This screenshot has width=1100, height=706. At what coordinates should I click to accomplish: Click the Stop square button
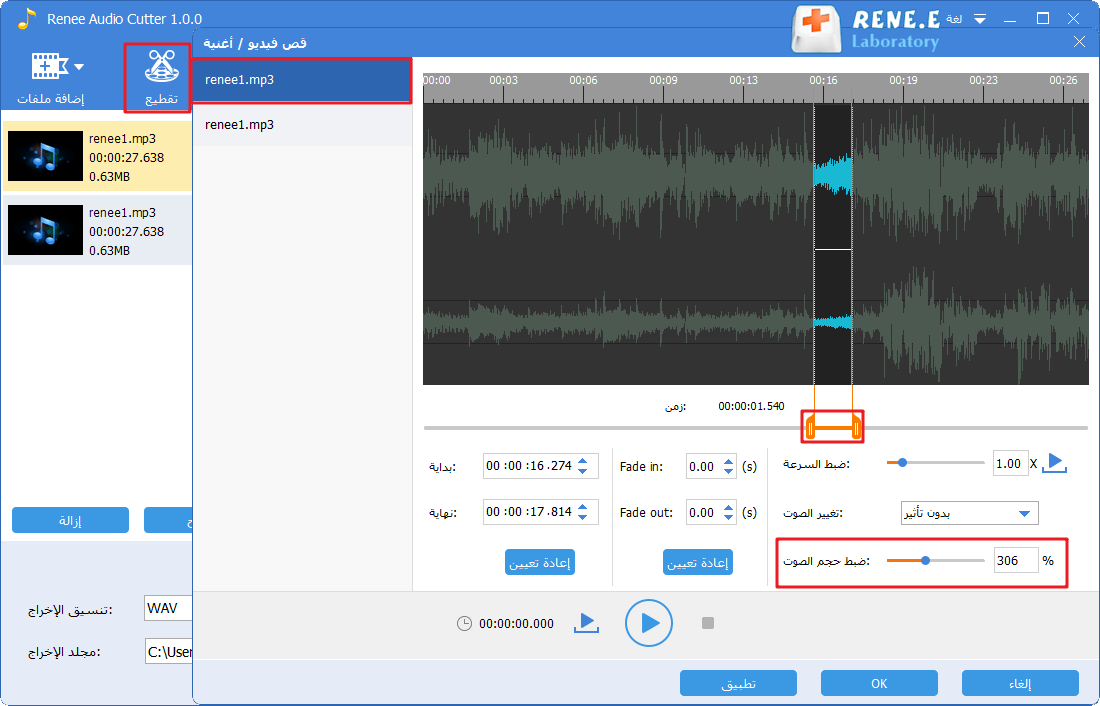pos(708,622)
